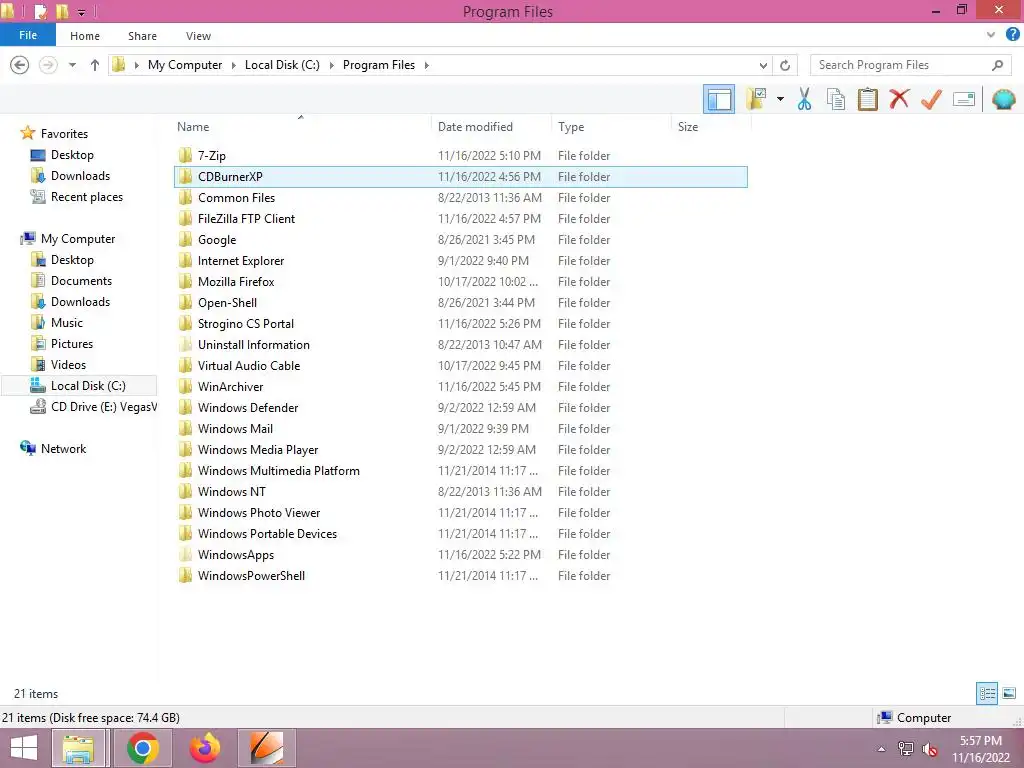1024x768 pixels.
Task: Open the File menu
Action: point(27,35)
